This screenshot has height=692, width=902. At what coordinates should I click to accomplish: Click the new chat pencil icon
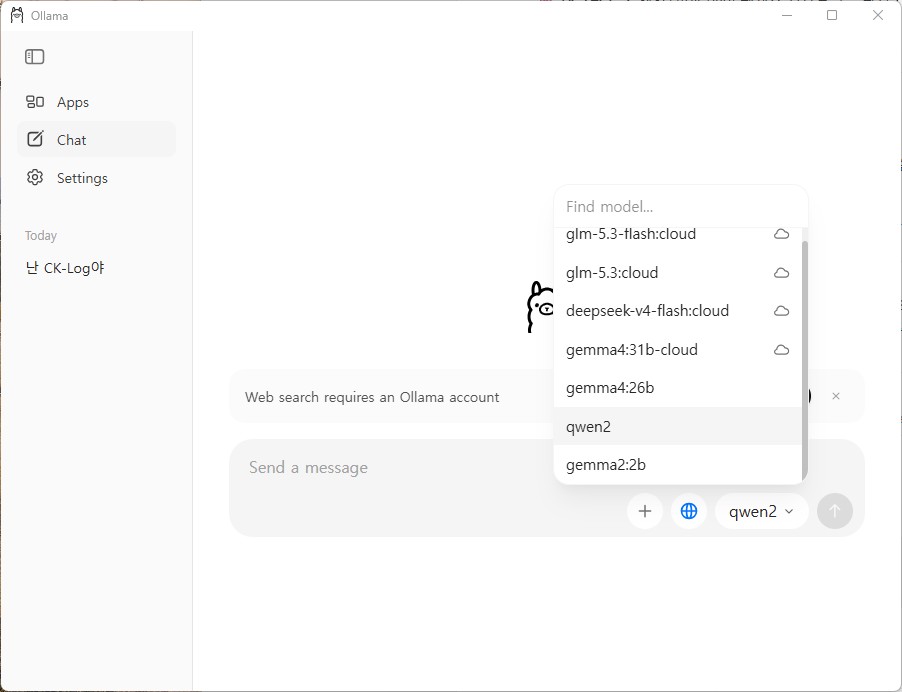[35, 139]
